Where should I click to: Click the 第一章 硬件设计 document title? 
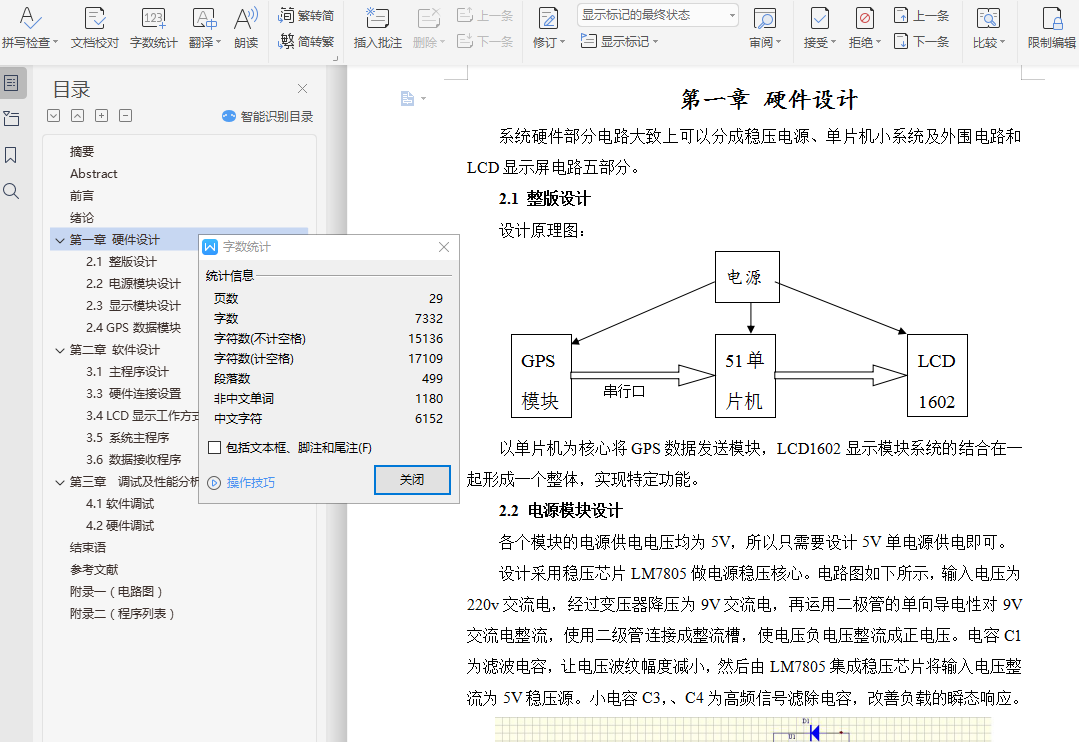(x=769, y=100)
